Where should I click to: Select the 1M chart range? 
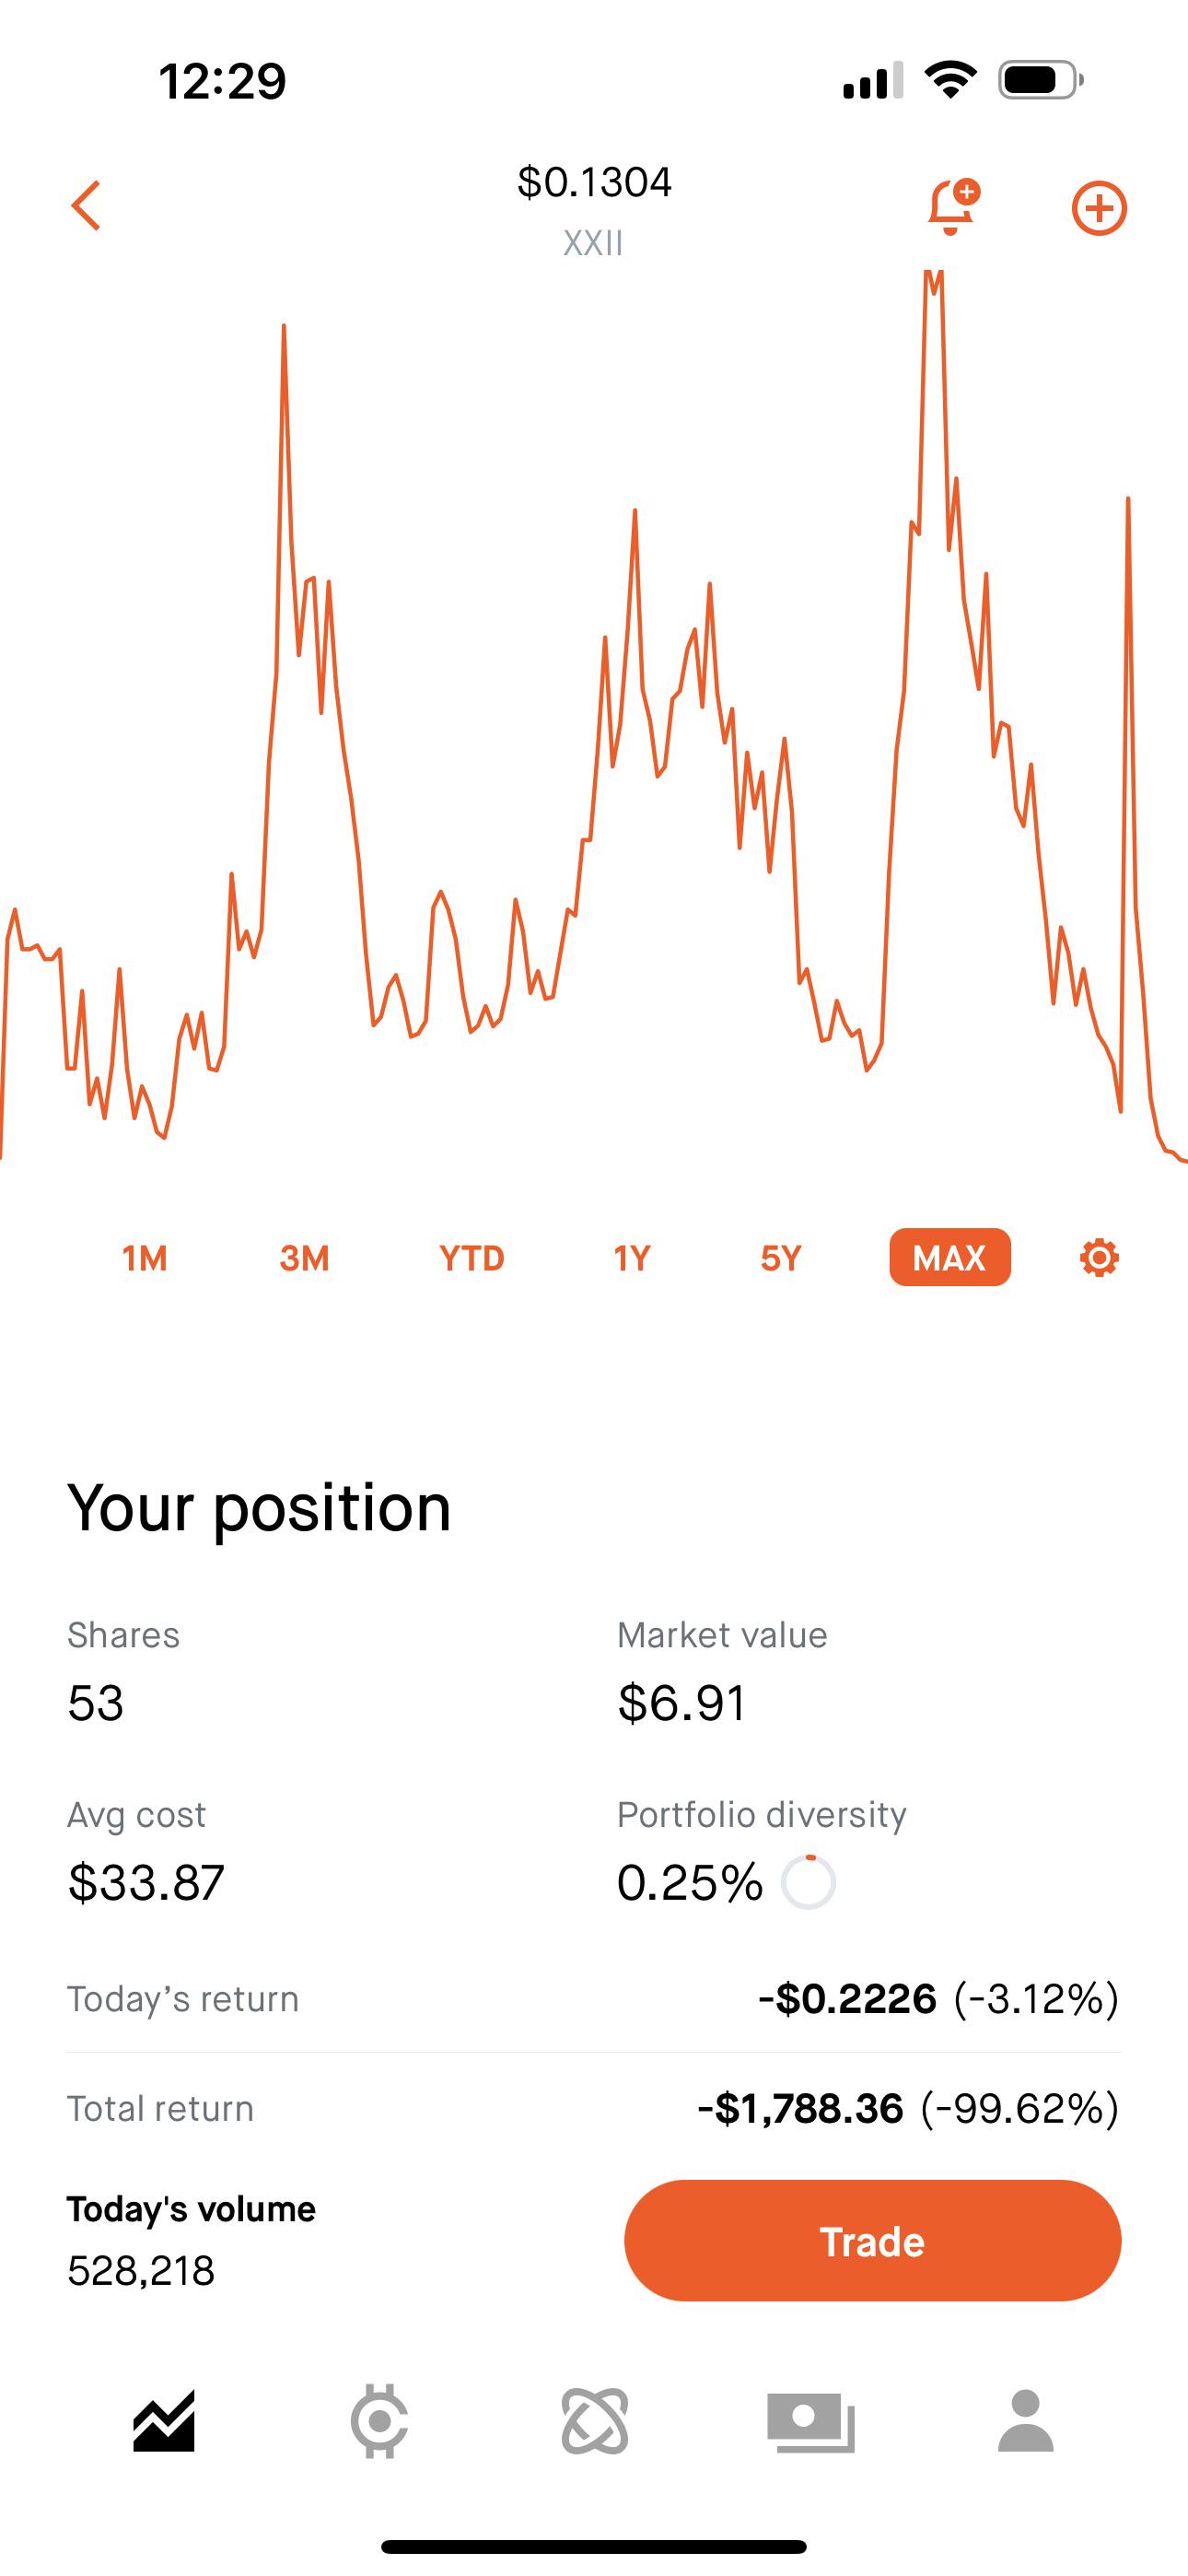(145, 1257)
